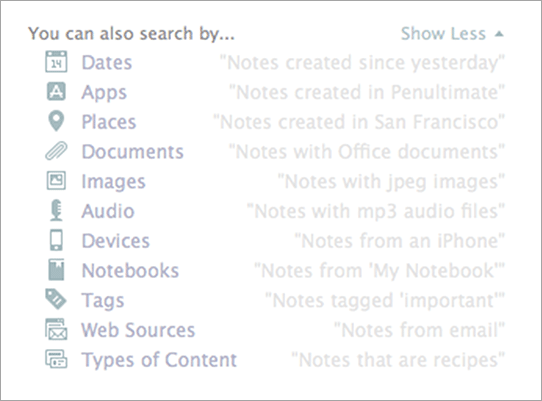
Task: Click the Places map pin icon
Action: pos(56,121)
